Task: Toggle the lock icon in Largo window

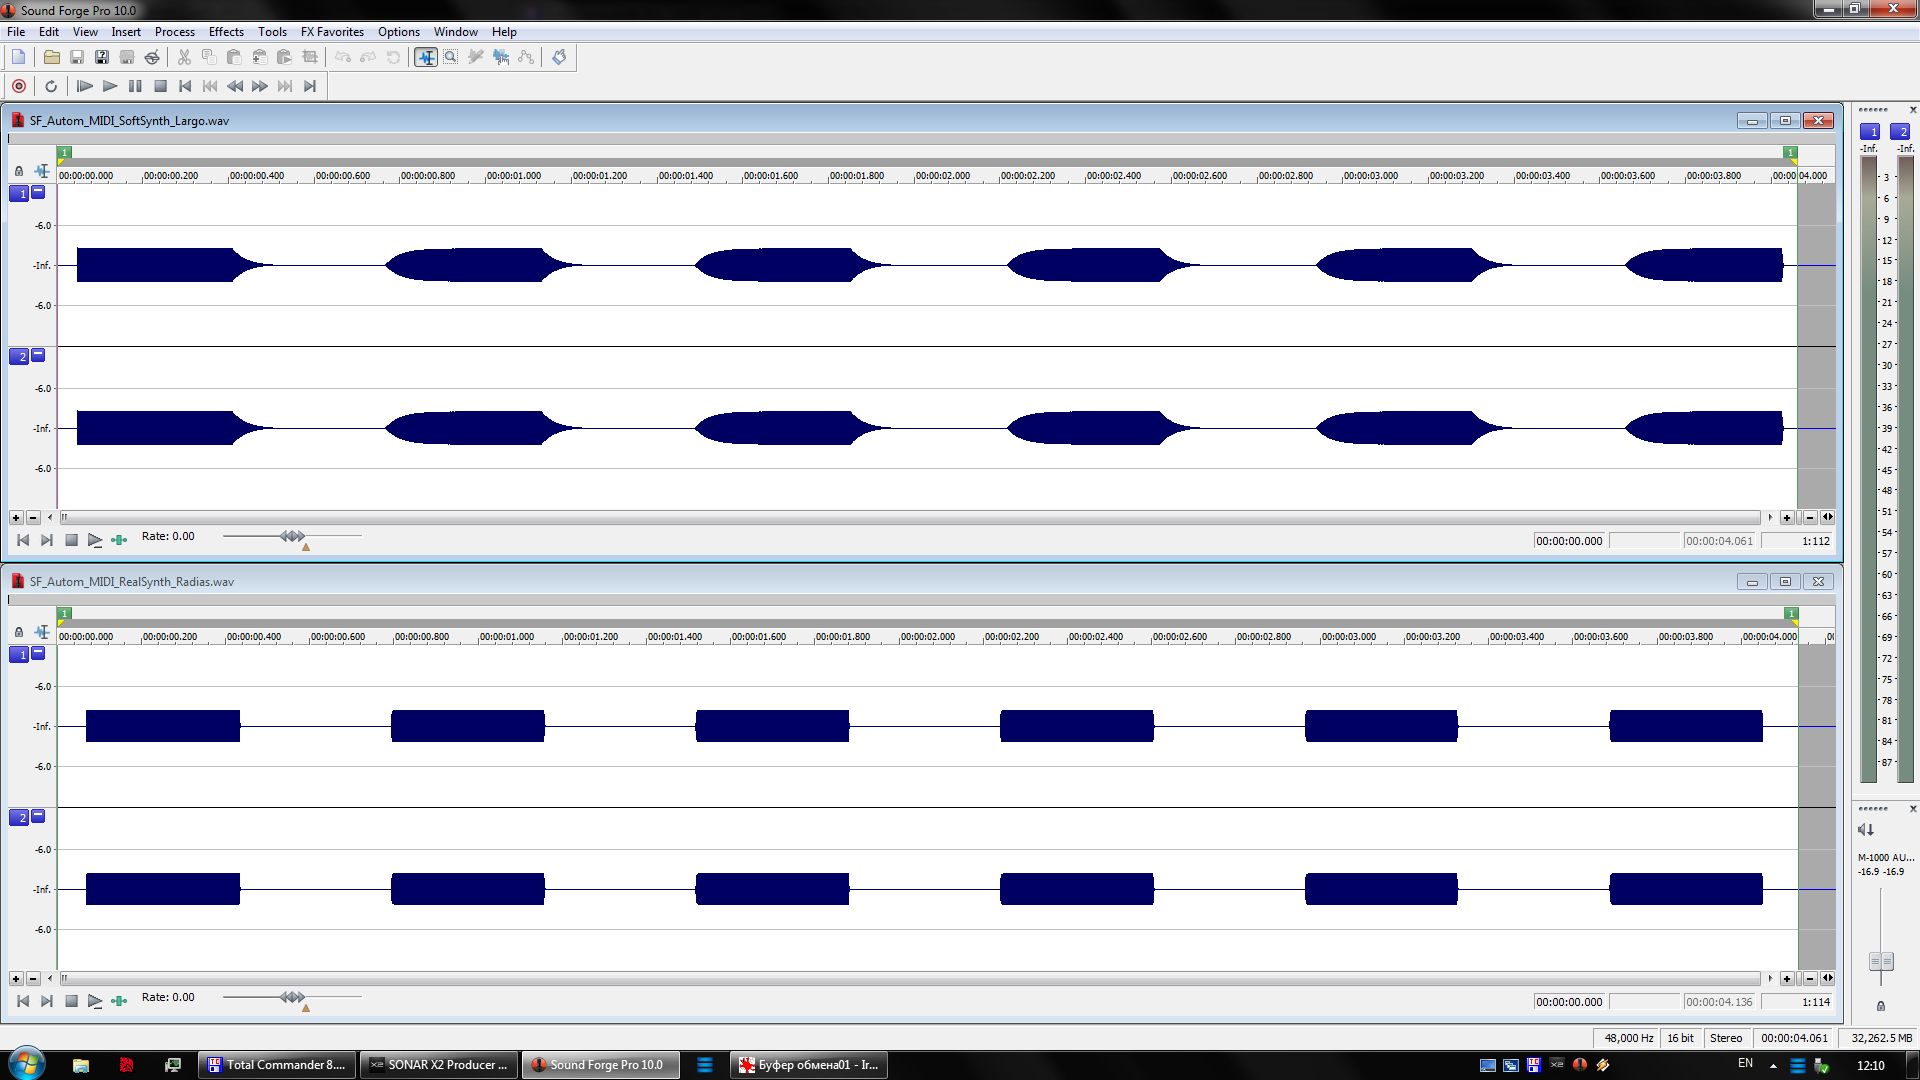Action: click(18, 171)
